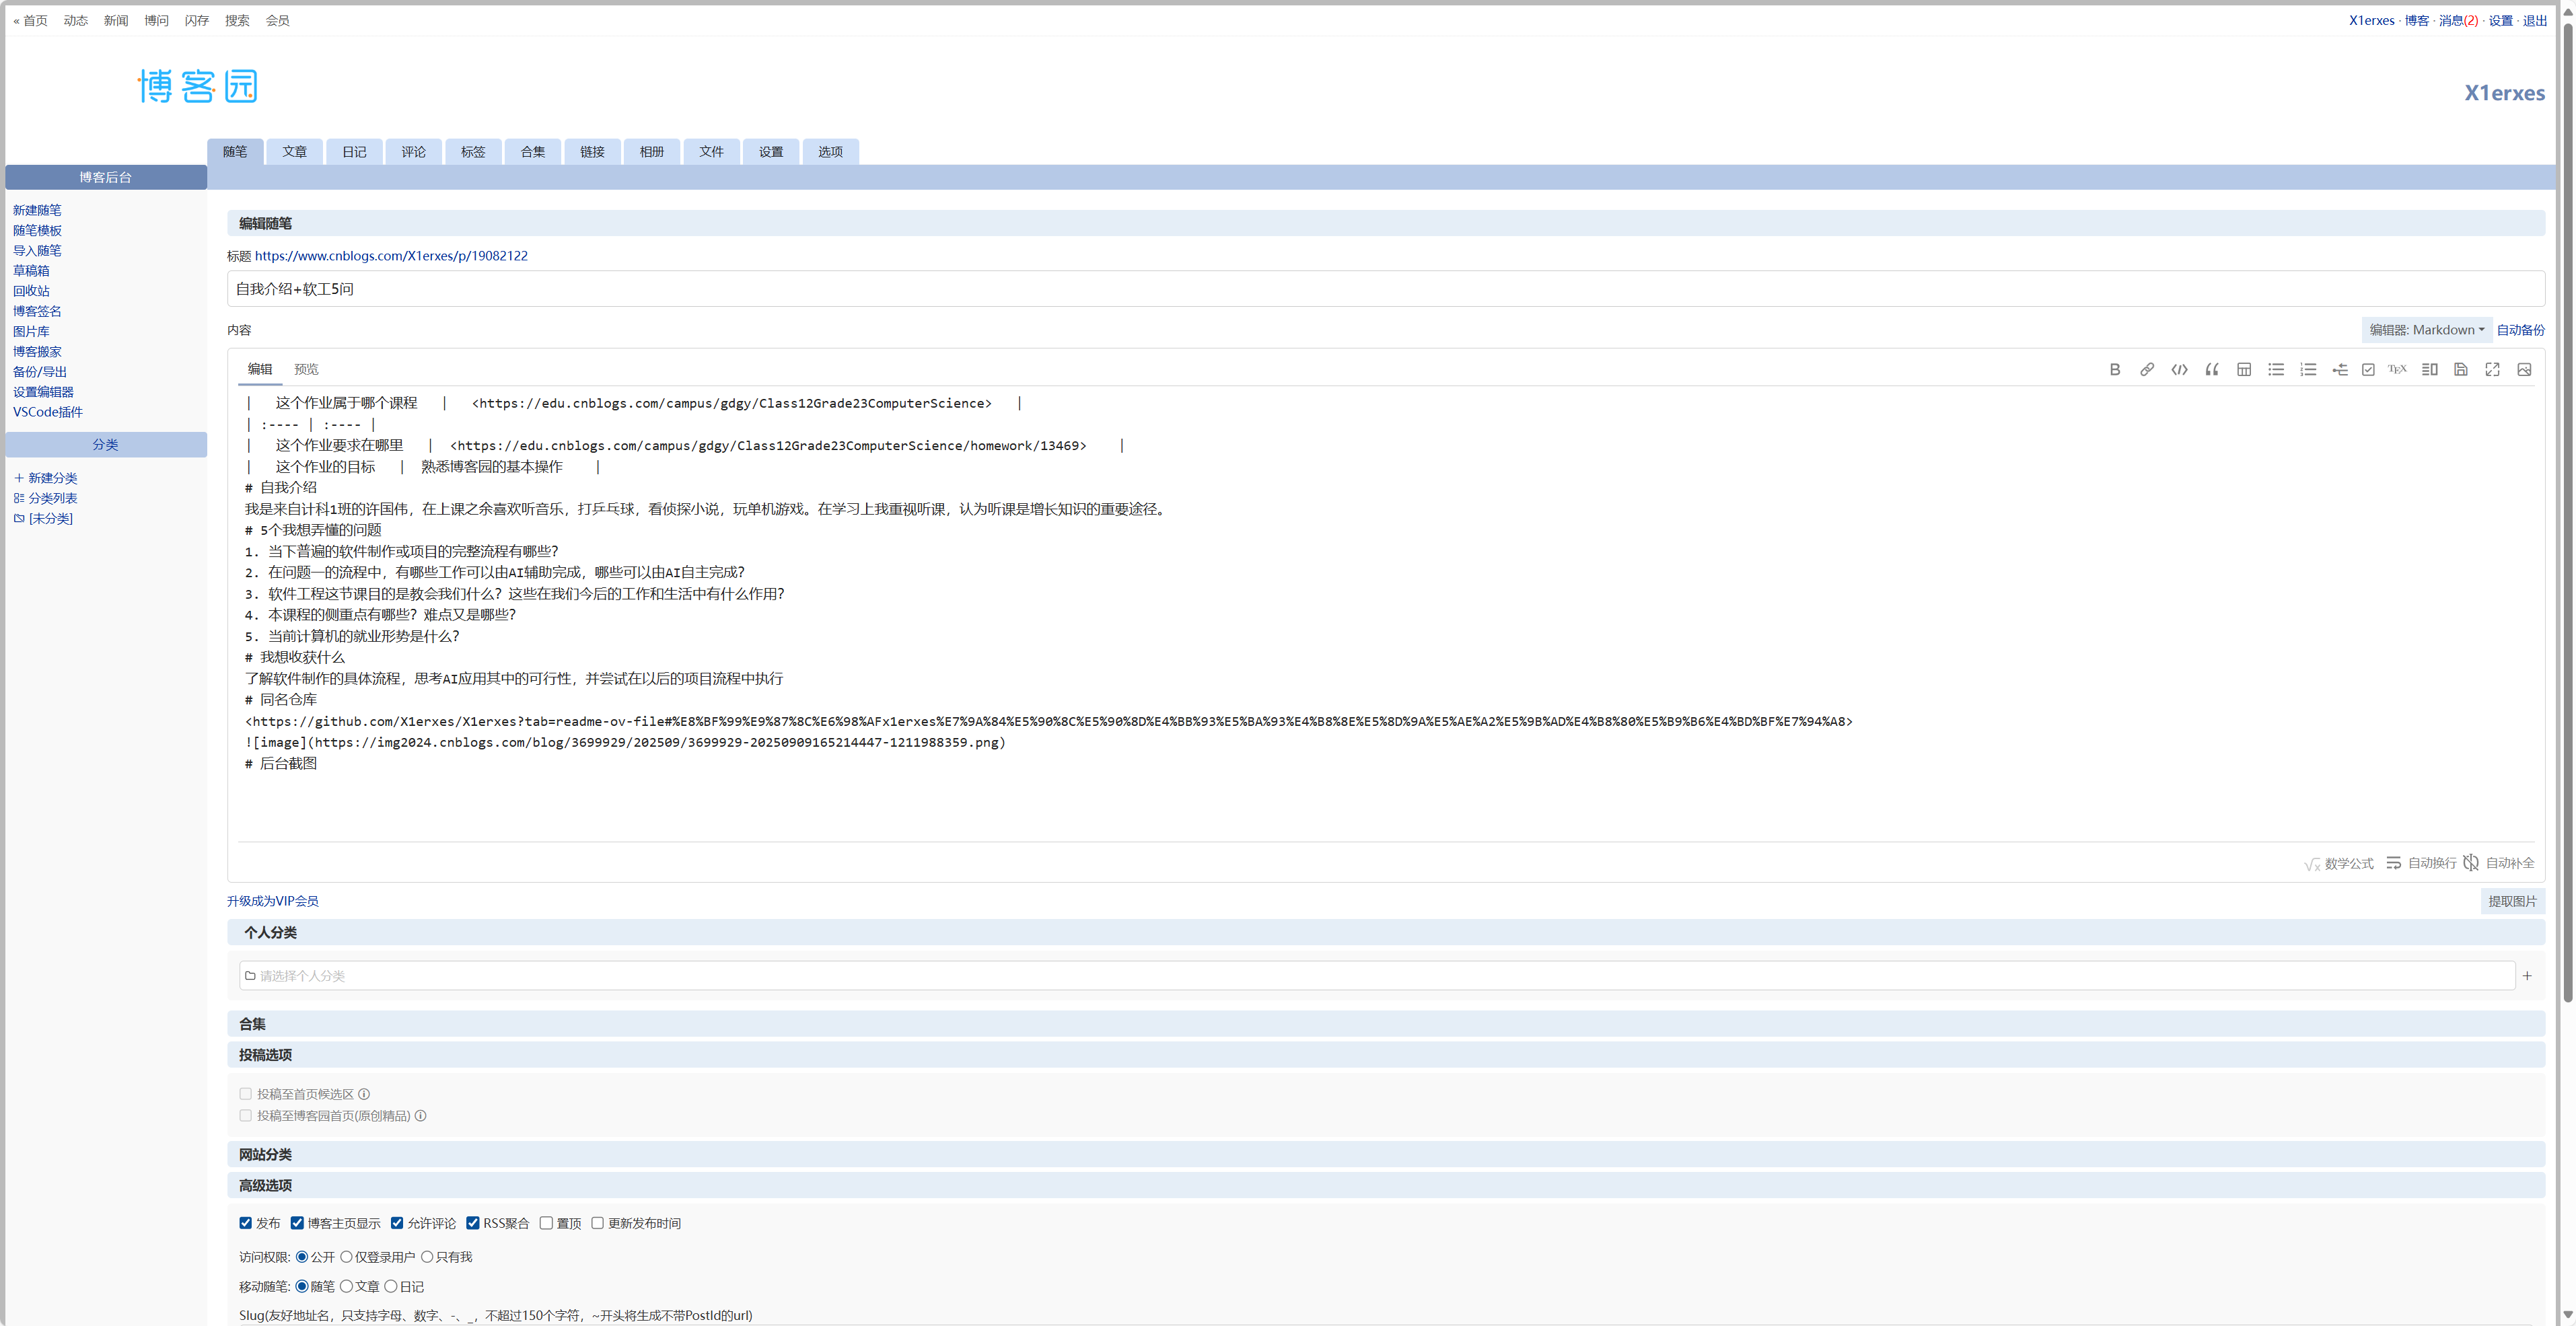Toggle fullscreen editor mode icon

(2492, 369)
